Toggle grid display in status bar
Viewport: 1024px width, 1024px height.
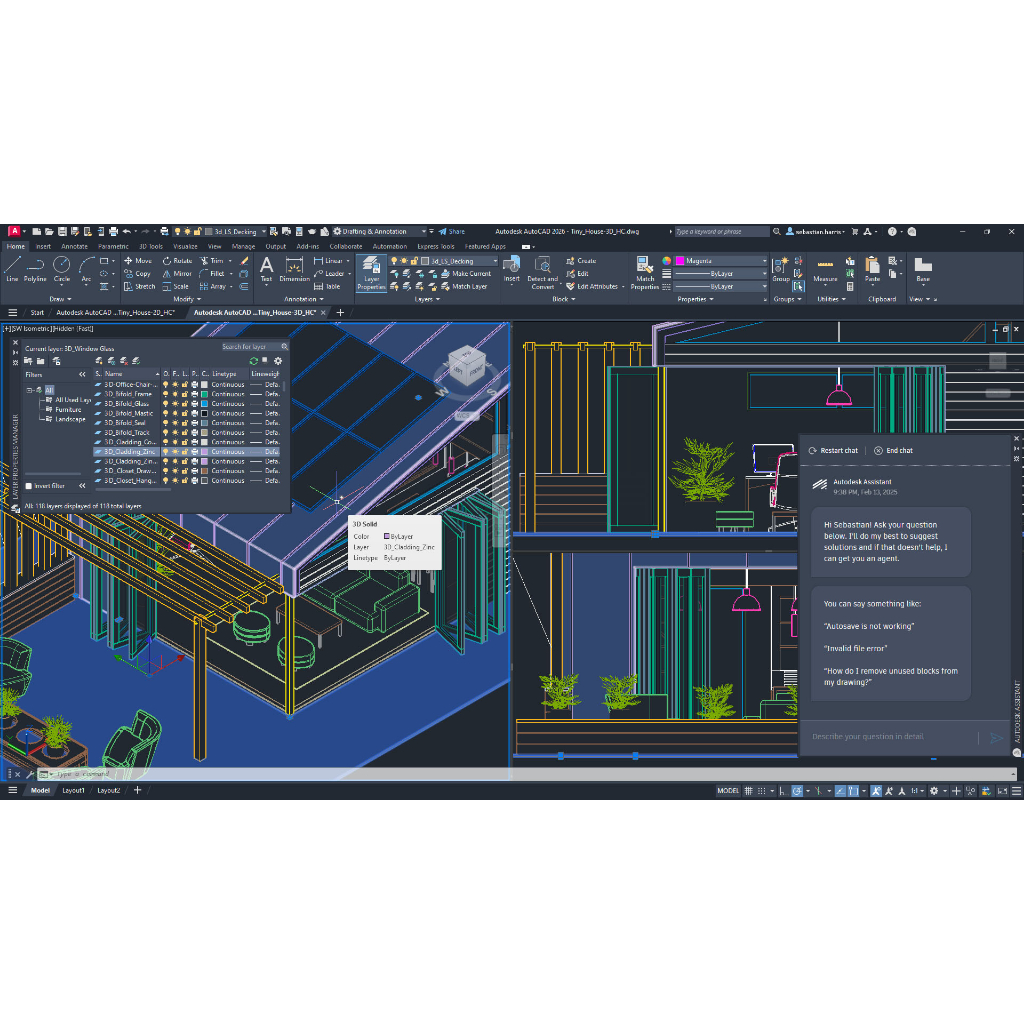click(748, 791)
